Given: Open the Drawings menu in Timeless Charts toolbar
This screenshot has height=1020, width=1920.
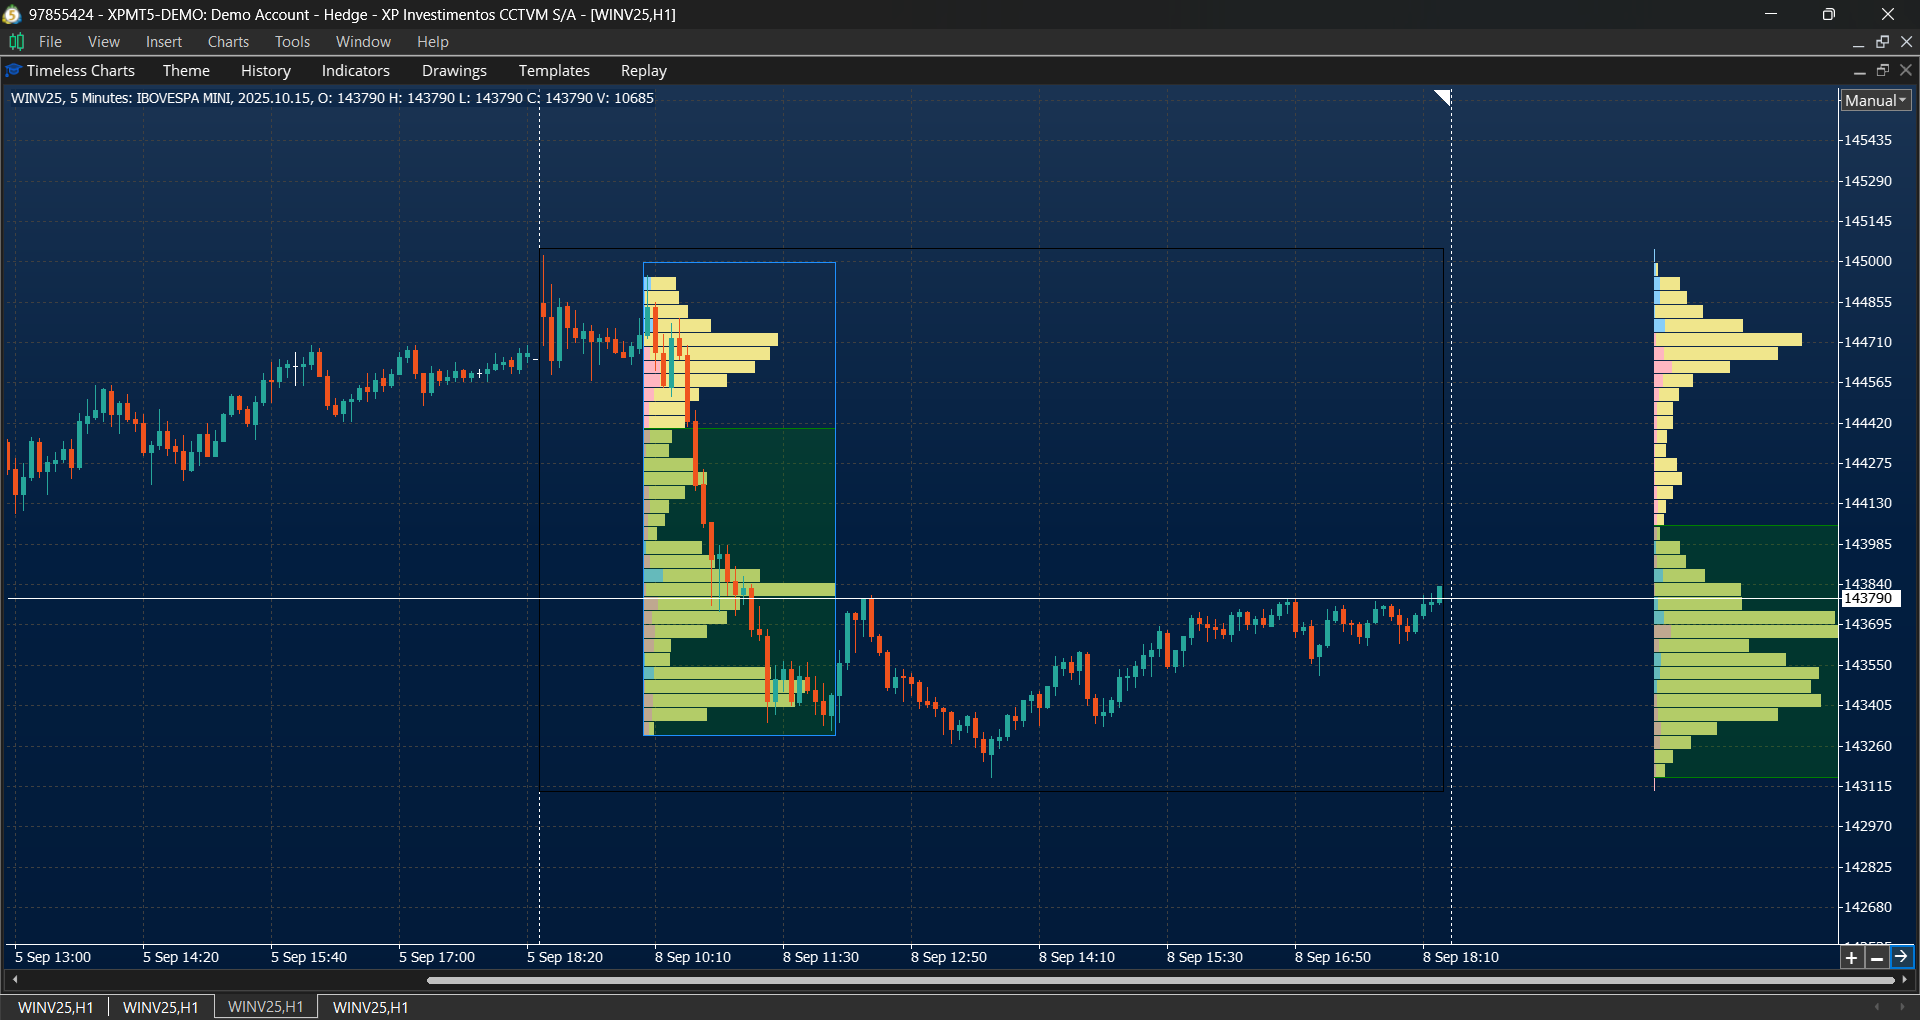Looking at the screenshot, I should pyautogui.click(x=453, y=70).
